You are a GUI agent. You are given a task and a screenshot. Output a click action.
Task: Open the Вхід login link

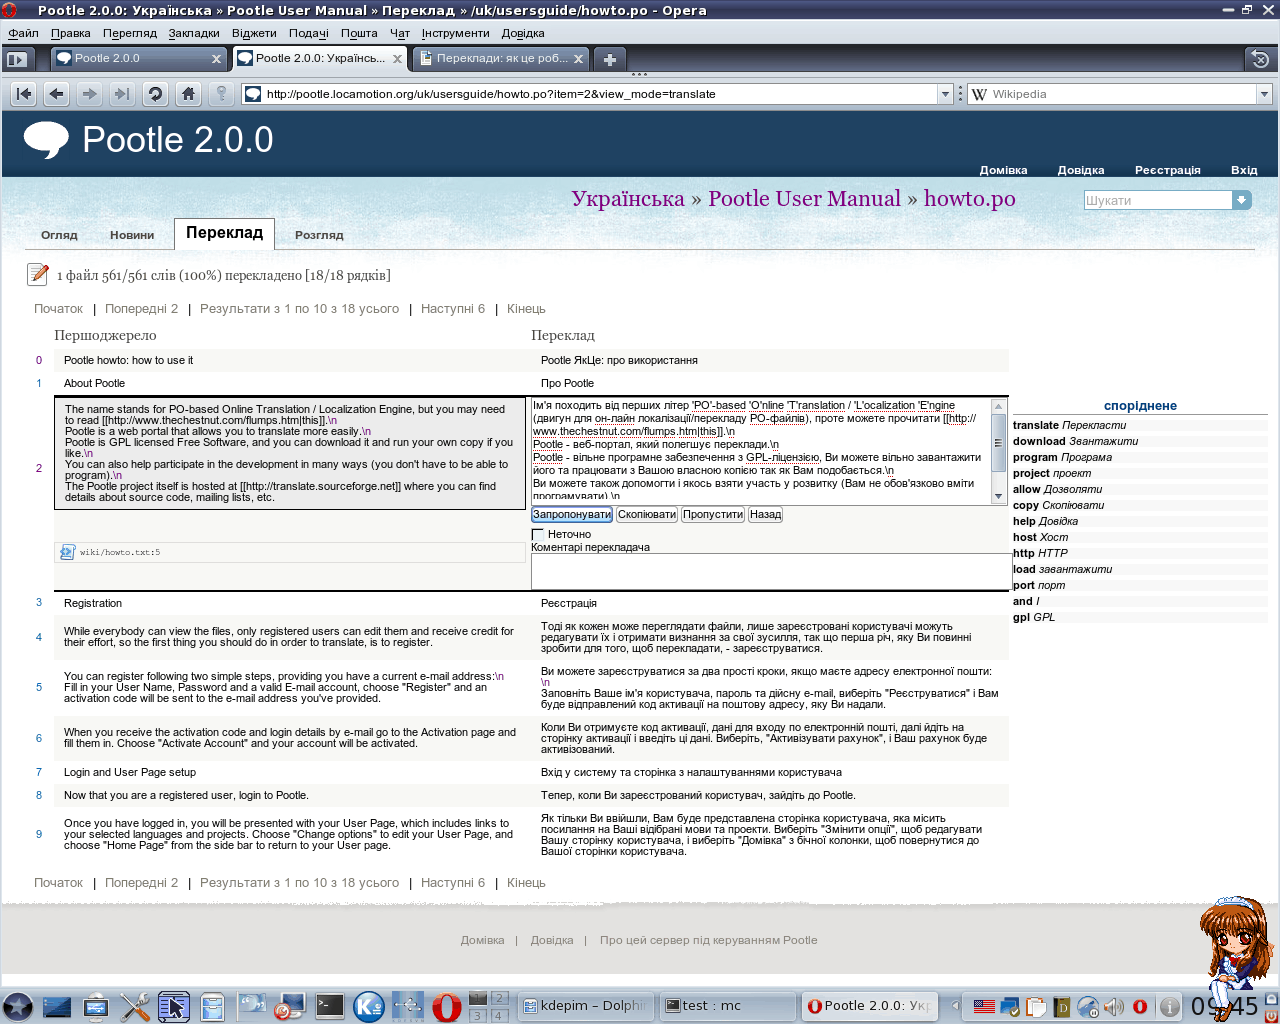coord(1244,170)
